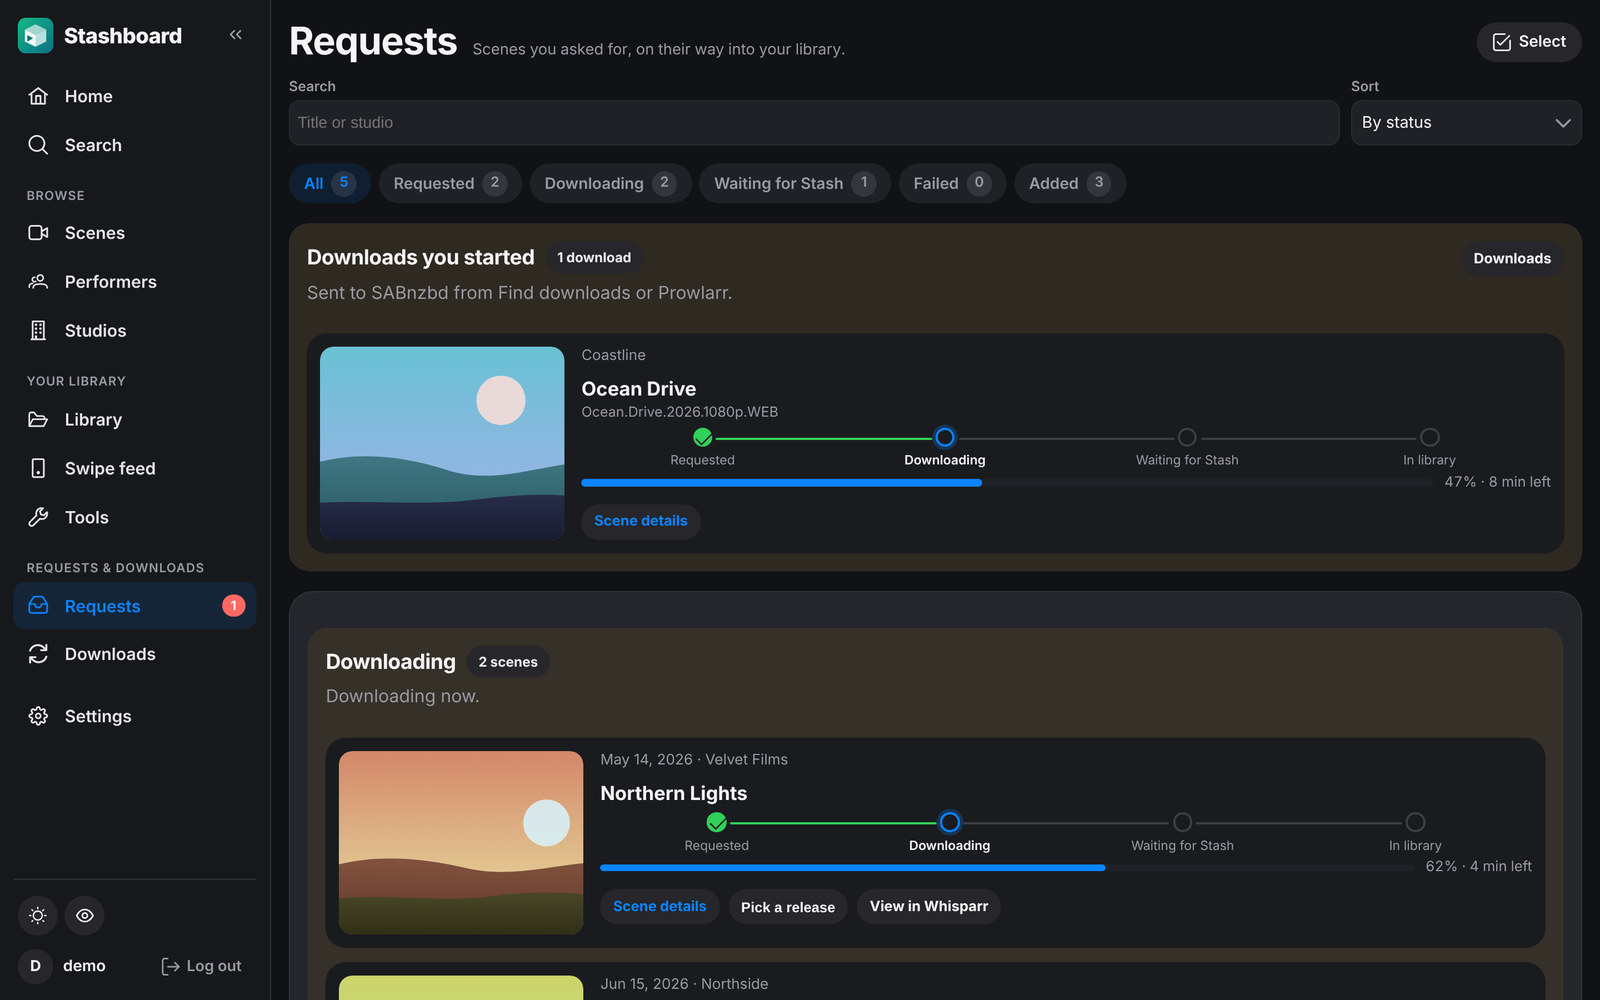Open Performers via the people icon

[38, 282]
